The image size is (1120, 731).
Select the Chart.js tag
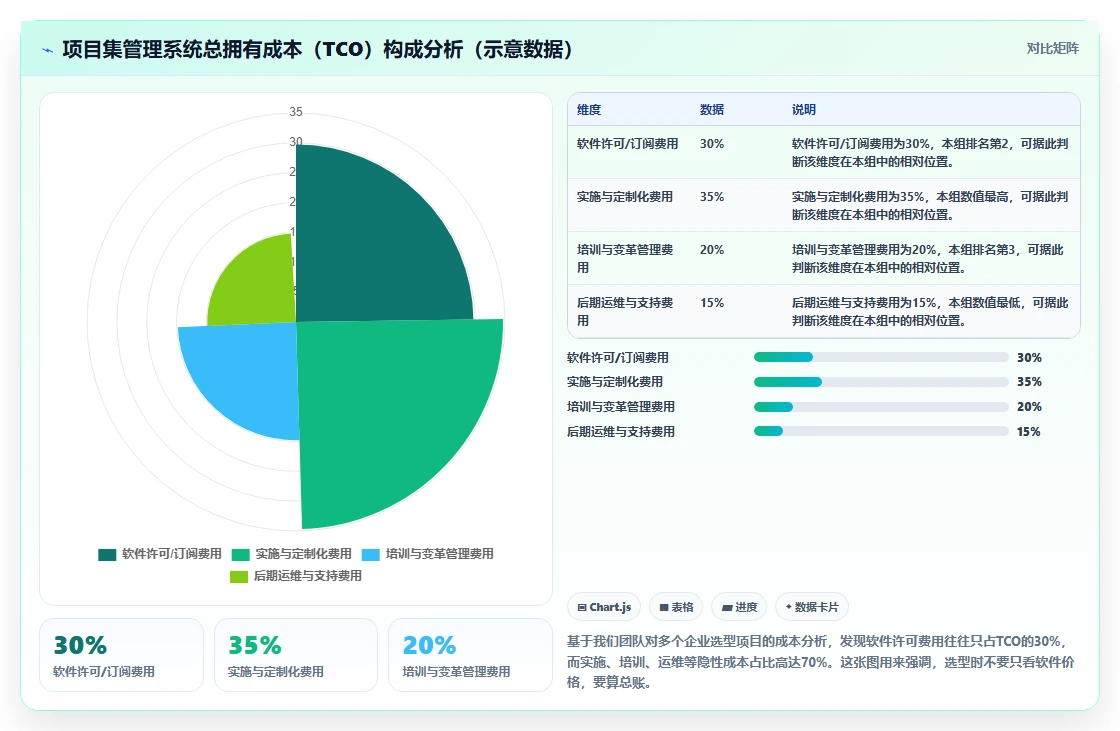pos(604,607)
